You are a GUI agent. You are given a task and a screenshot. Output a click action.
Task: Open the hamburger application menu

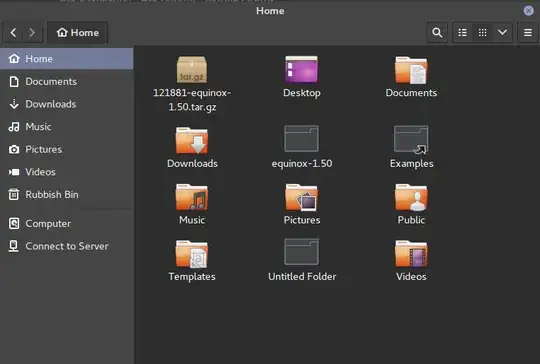(x=528, y=33)
